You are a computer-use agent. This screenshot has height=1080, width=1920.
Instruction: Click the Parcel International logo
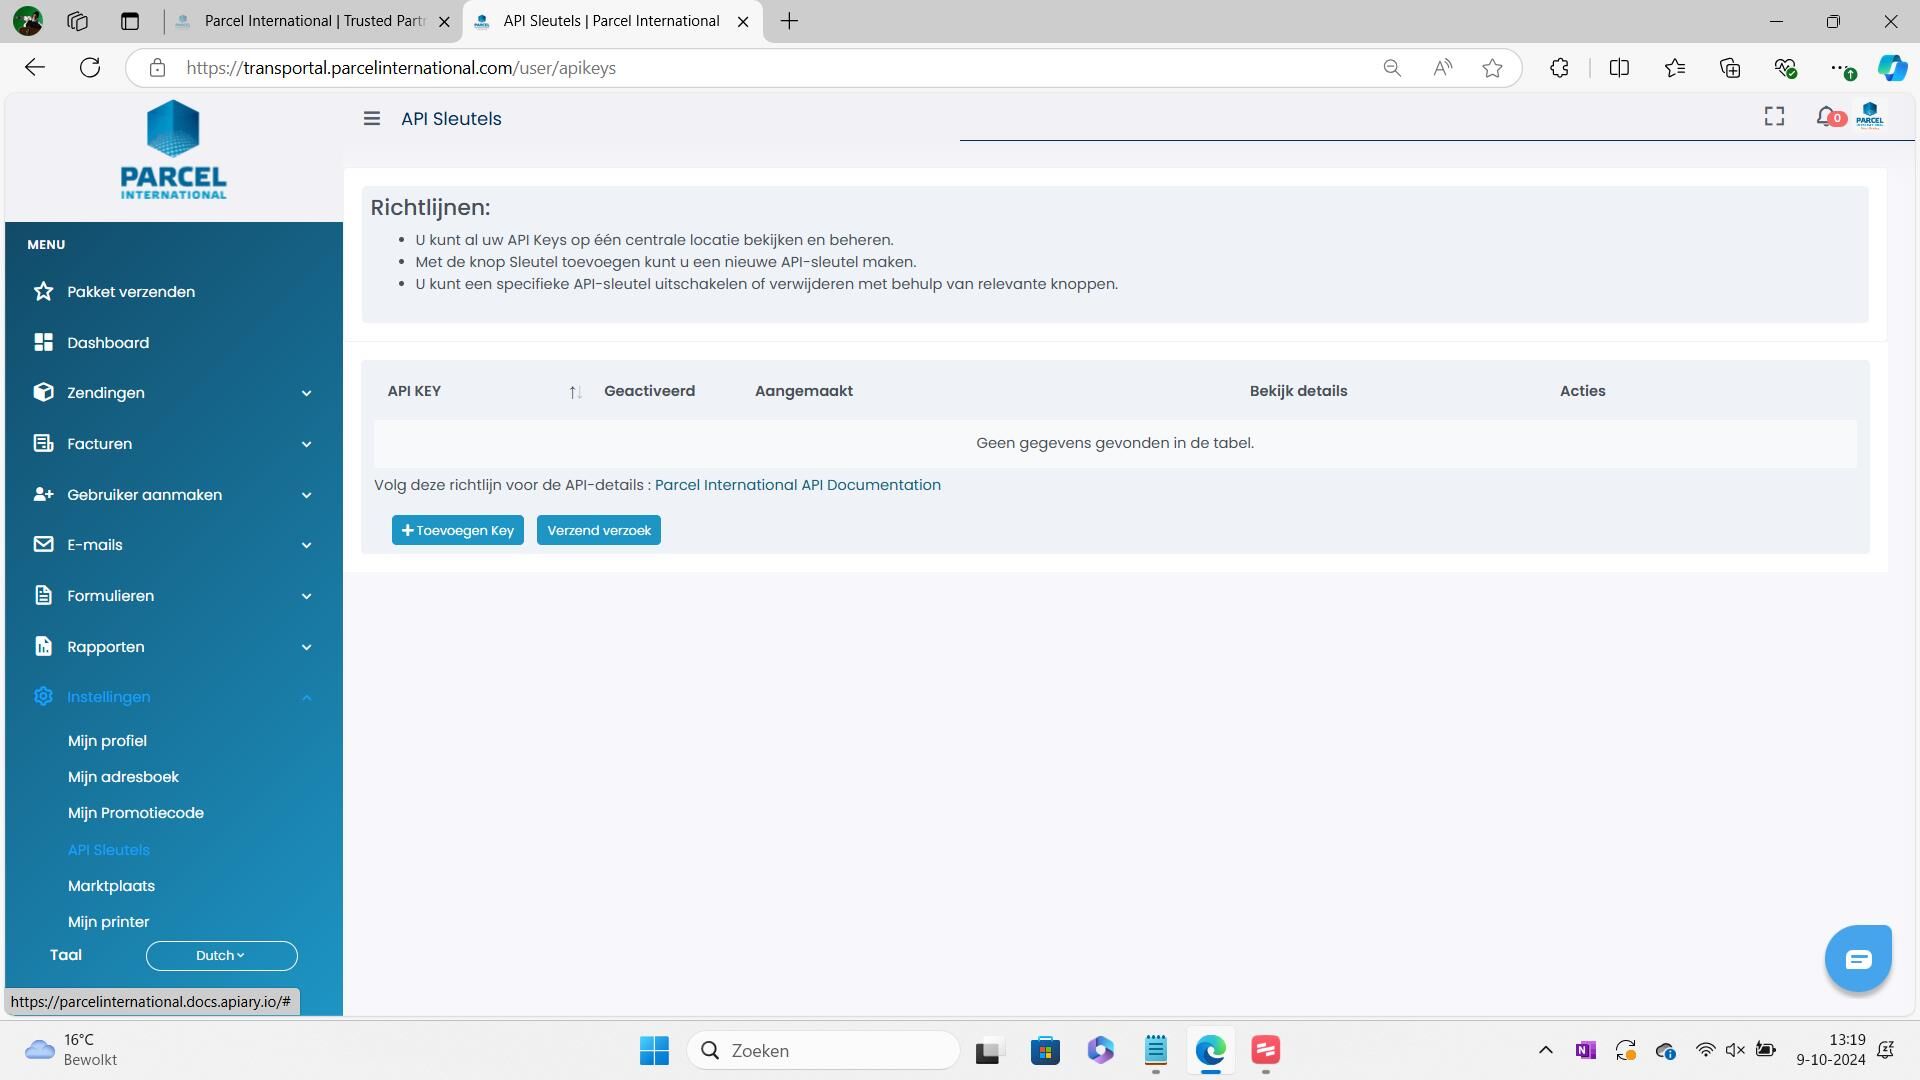pyautogui.click(x=173, y=150)
